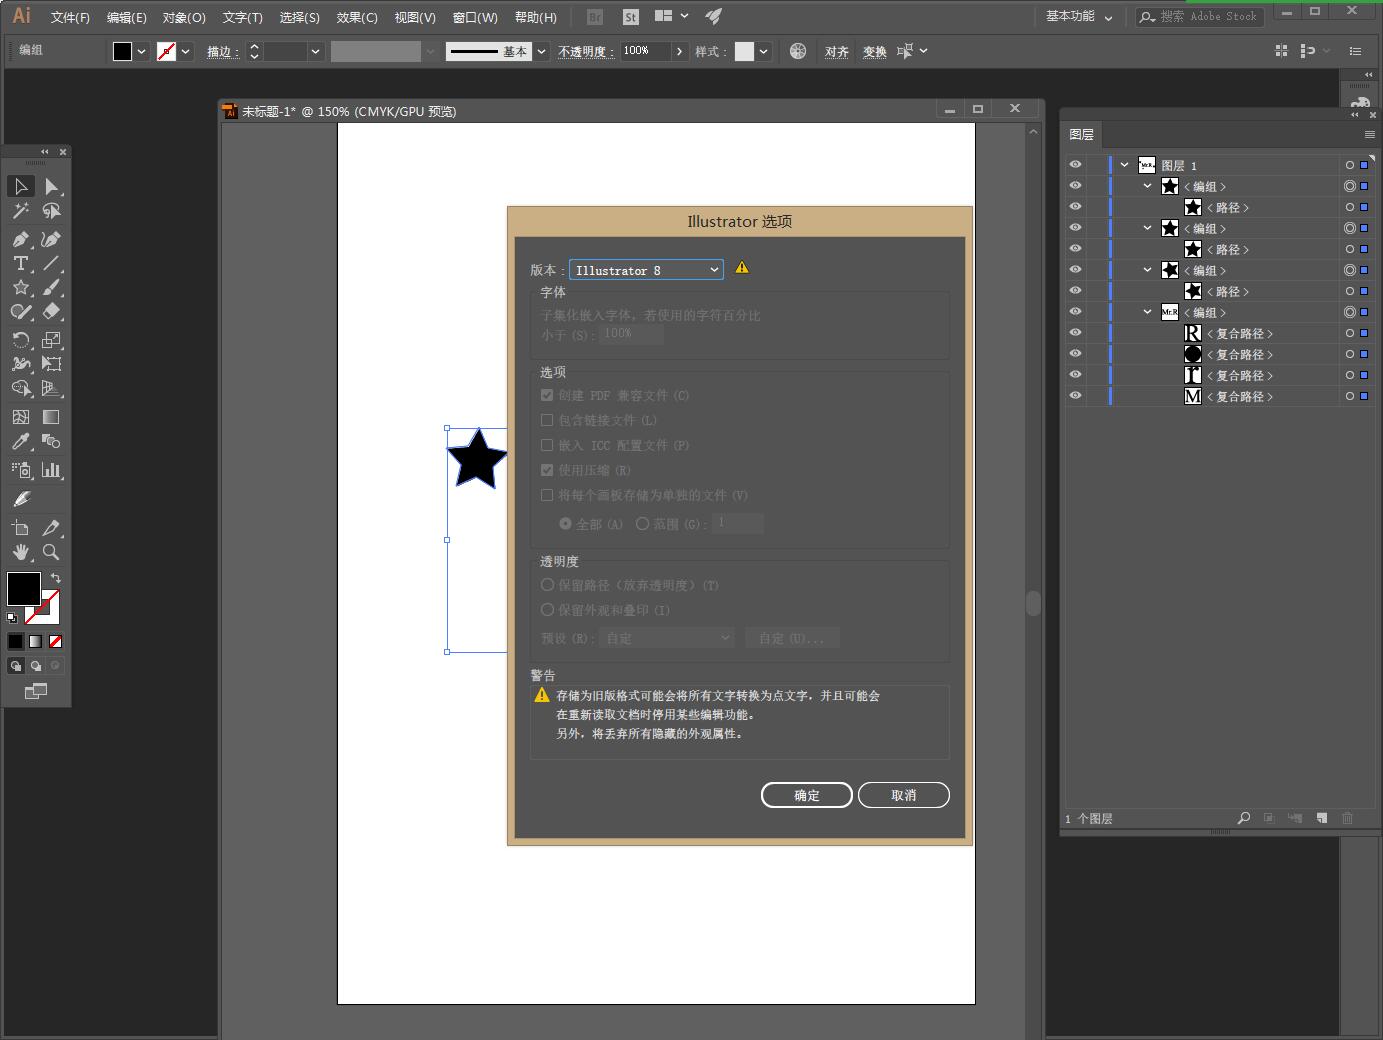
Task: Select the Artboard tool
Action: coord(21,528)
